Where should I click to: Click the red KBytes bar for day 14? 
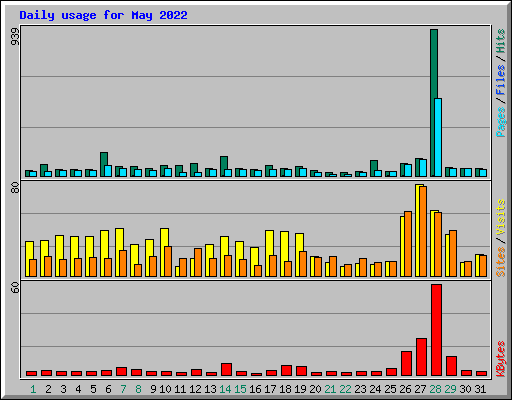tap(226, 369)
